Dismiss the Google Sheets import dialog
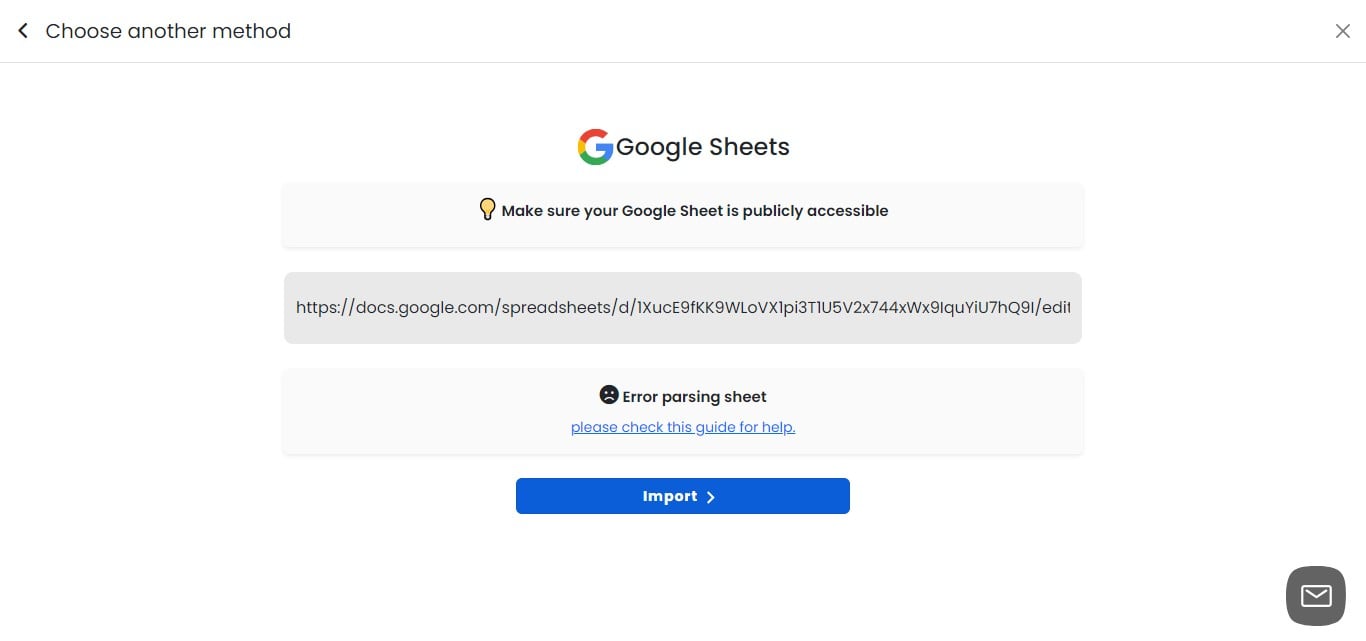Viewport: 1366px width, 641px height. click(x=1343, y=30)
